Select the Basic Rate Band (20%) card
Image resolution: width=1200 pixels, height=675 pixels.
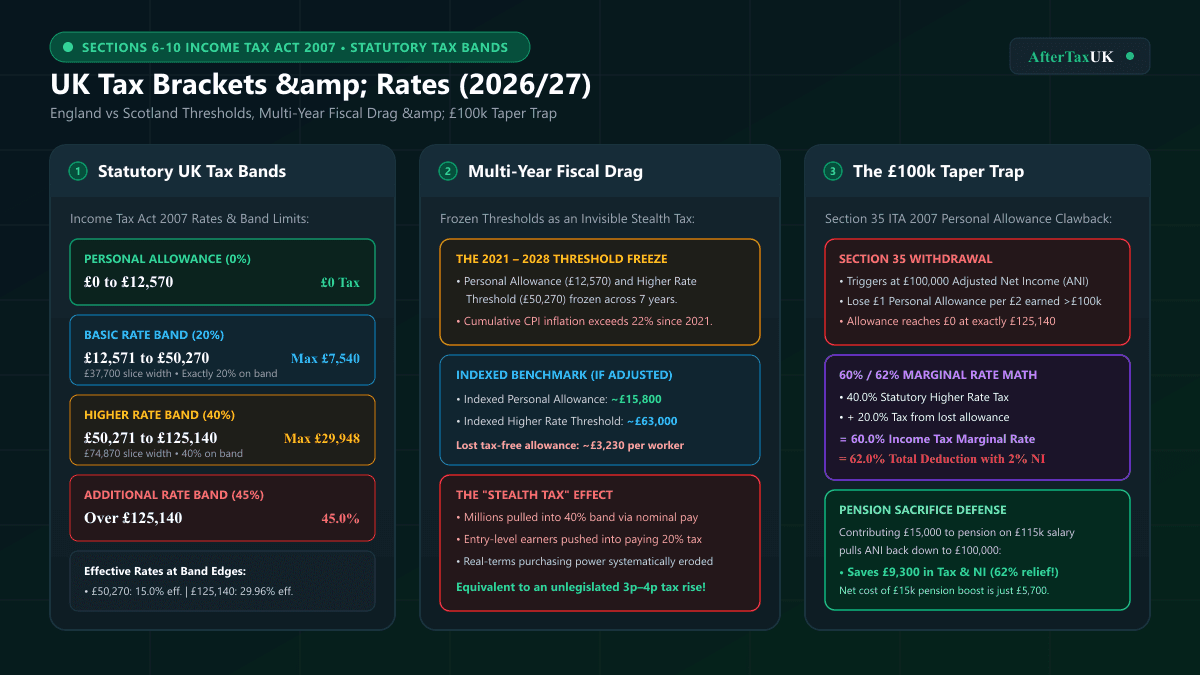pyautogui.click(x=222, y=350)
